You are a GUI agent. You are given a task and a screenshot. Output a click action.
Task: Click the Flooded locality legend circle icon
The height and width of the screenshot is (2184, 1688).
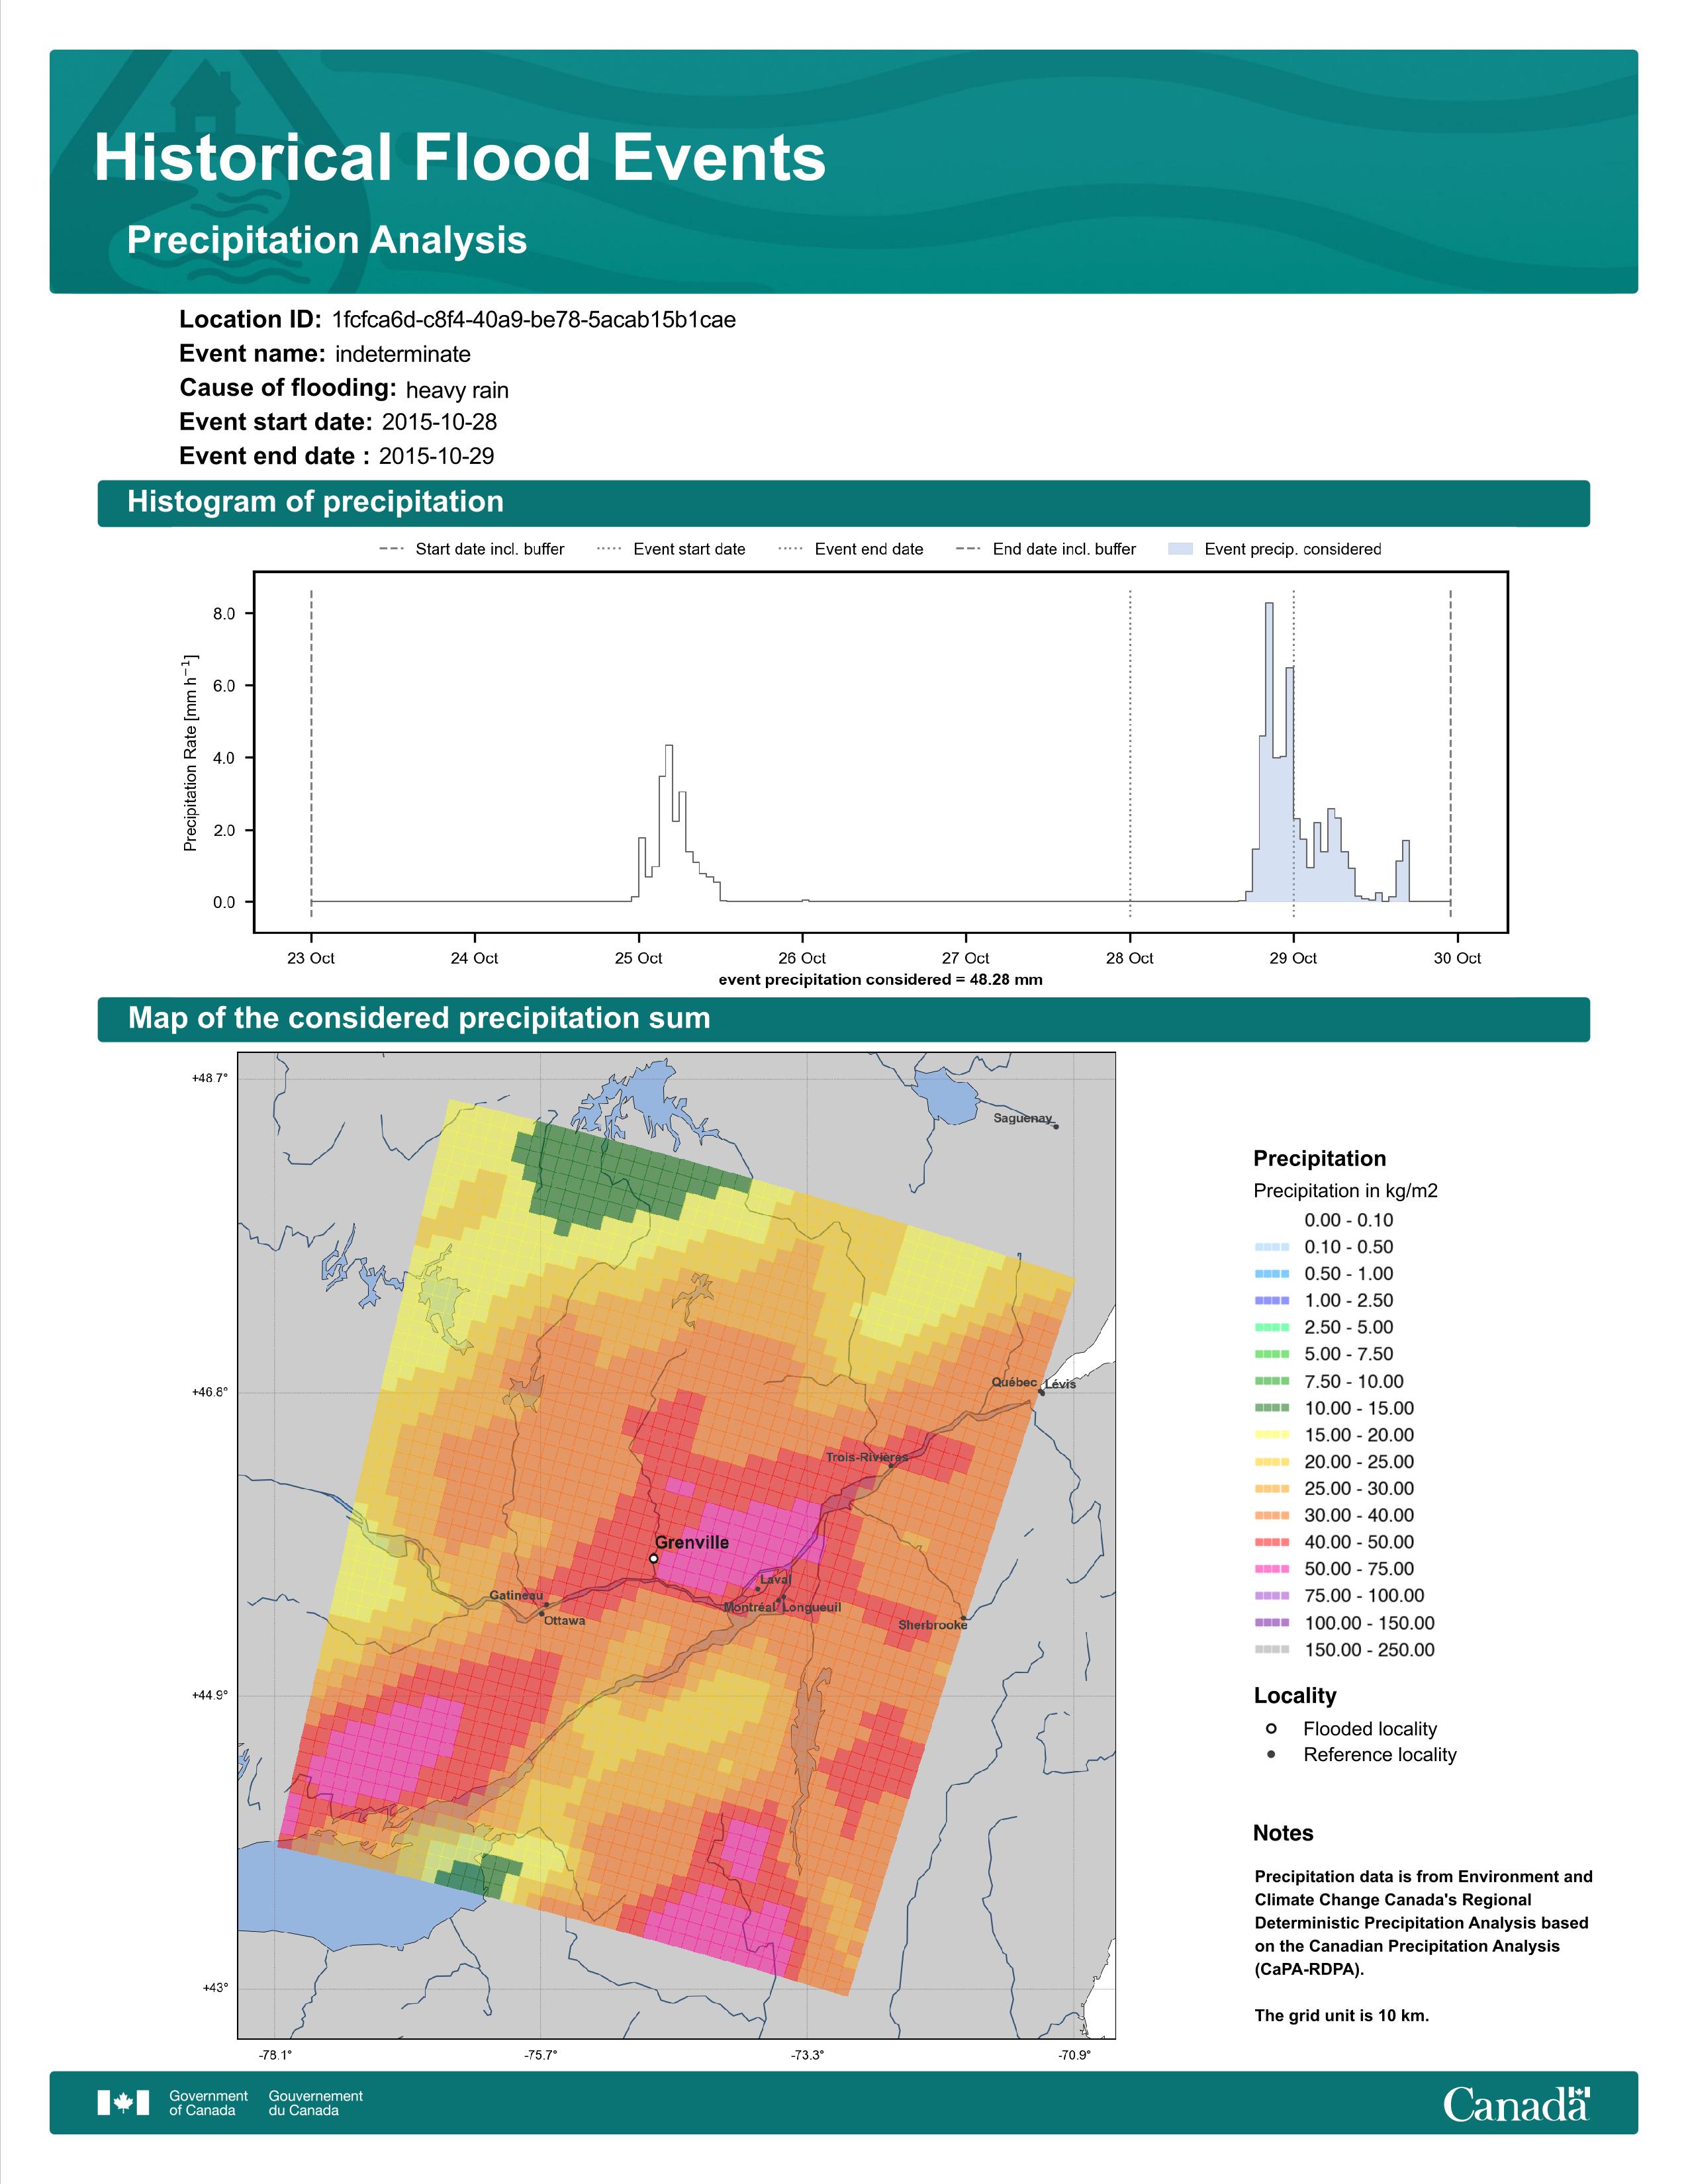tap(1271, 1729)
